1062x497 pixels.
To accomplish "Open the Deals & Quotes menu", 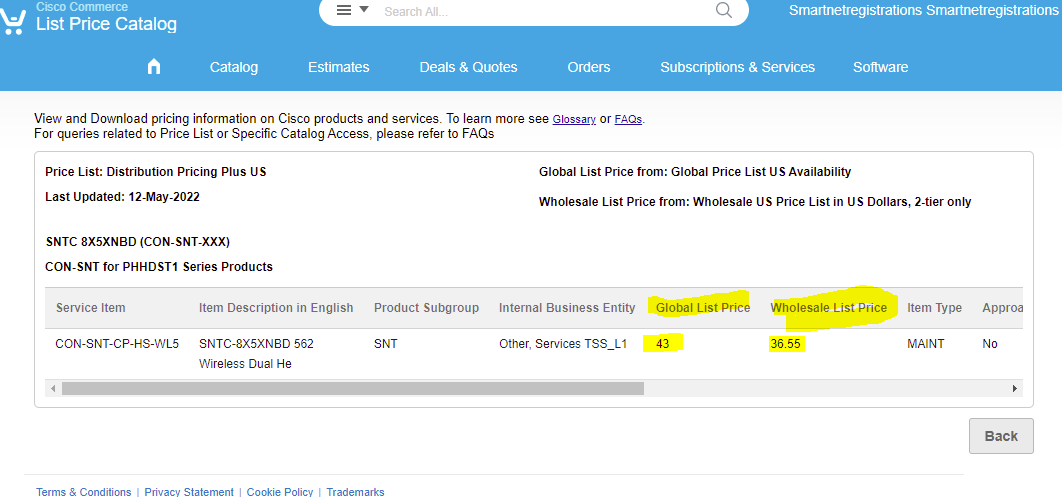I will (468, 67).
